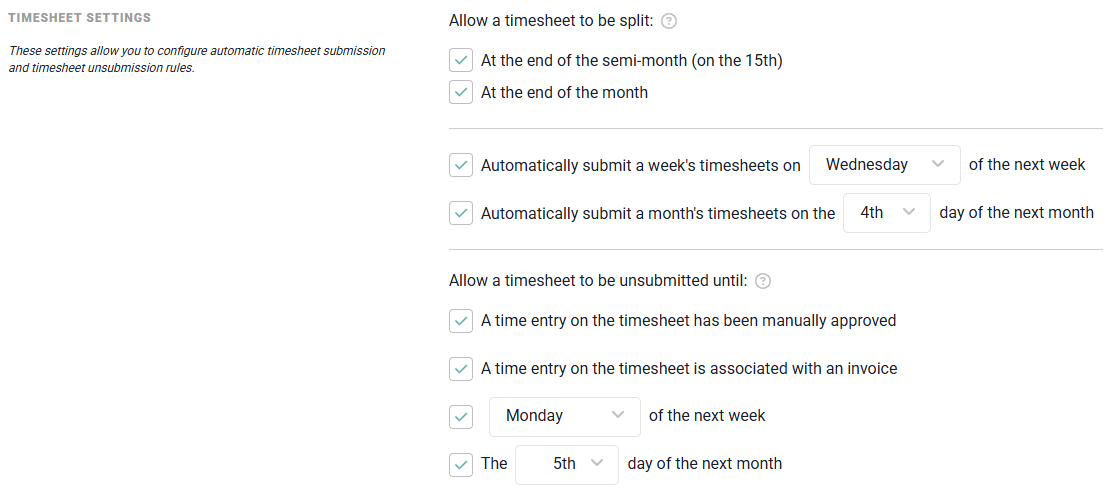Open the 4th day dropdown
1106x490 pixels.
(x=887, y=213)
